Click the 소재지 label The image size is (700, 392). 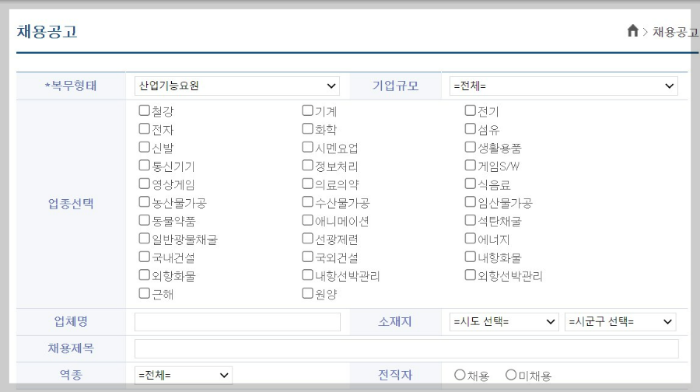[395, 321]
